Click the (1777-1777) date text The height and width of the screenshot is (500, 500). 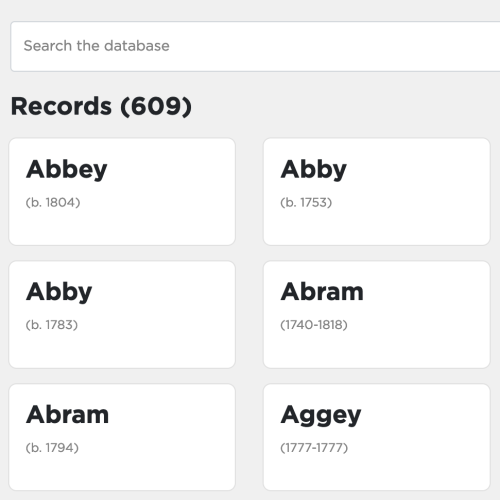click(314, 448)
